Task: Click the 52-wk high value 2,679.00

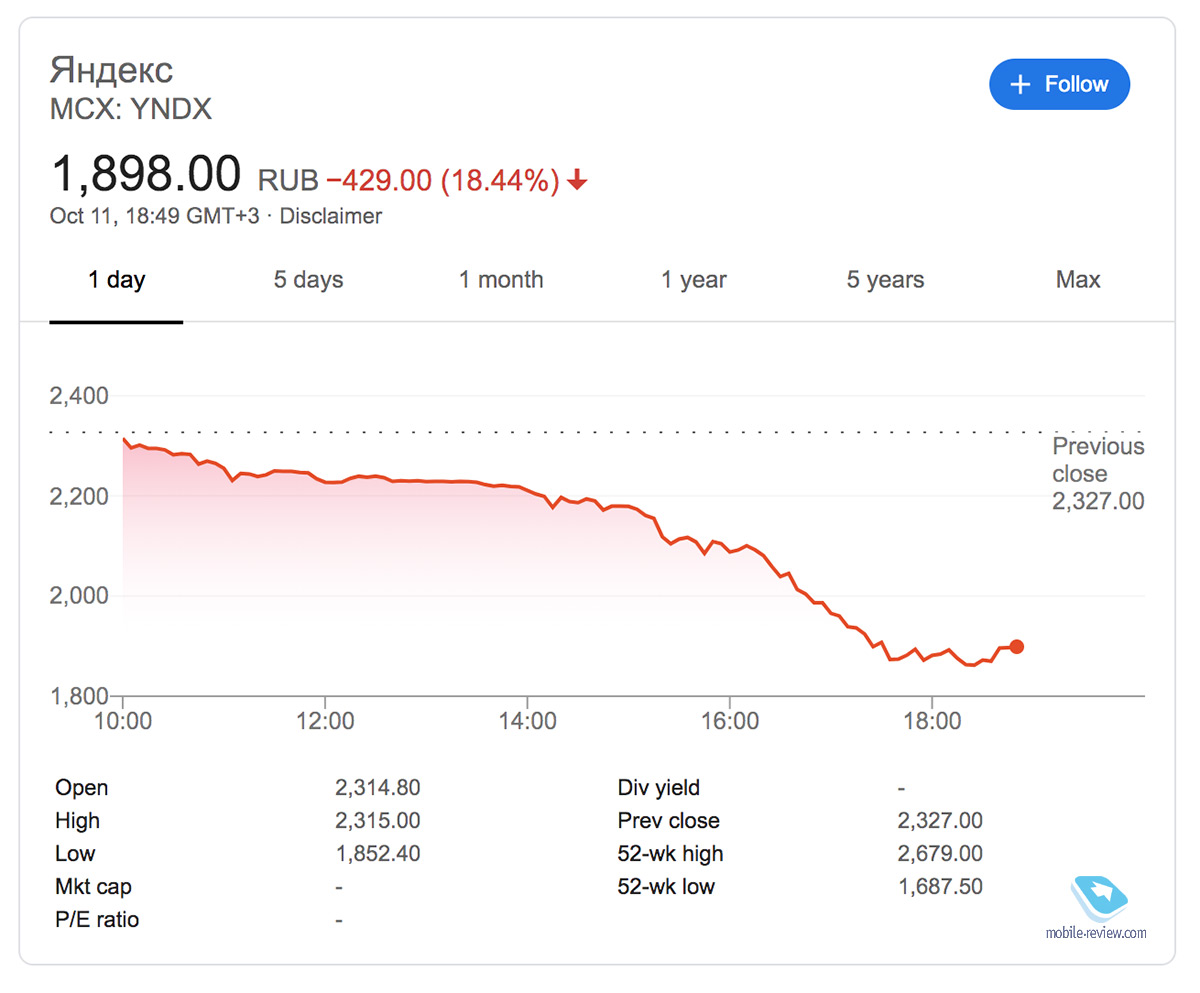Action: click(x=940, y=854)
